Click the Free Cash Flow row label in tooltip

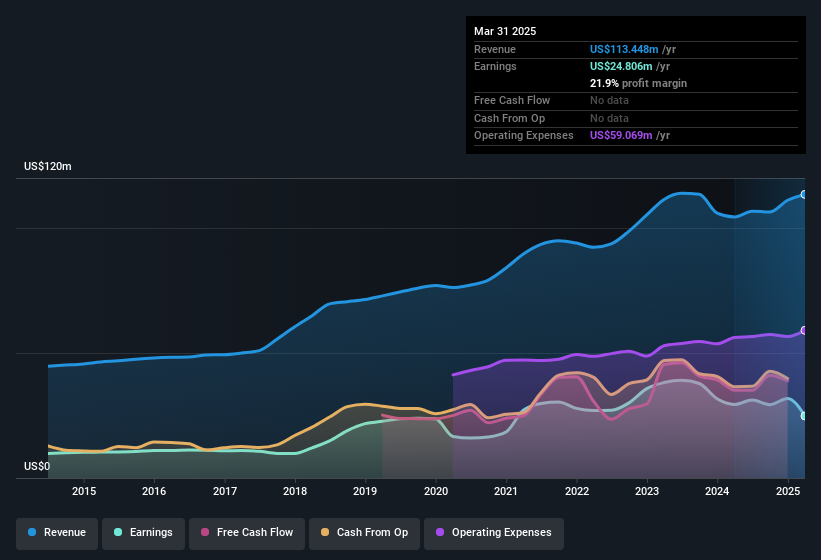pos(512,100)
